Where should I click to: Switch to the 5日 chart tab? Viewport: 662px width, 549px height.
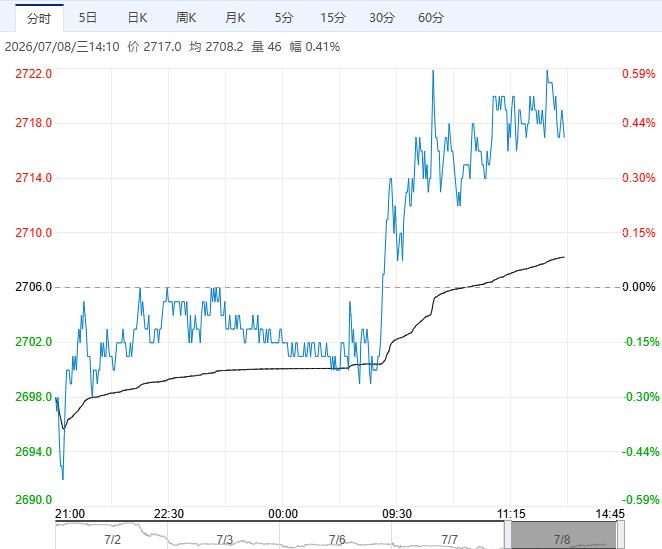pyautogui.click(x=88, y=18)
